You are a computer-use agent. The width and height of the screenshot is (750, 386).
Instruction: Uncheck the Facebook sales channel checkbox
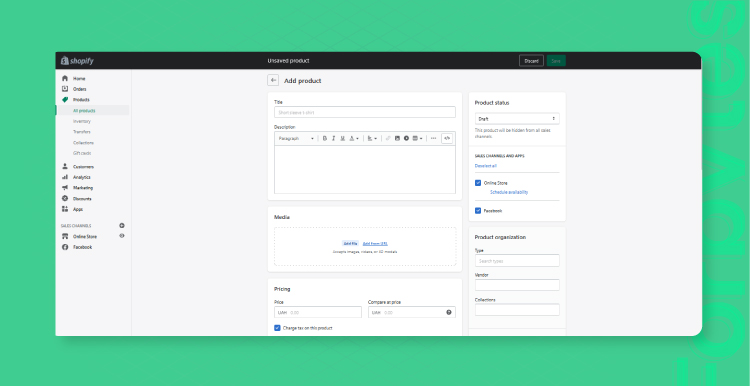478,210
